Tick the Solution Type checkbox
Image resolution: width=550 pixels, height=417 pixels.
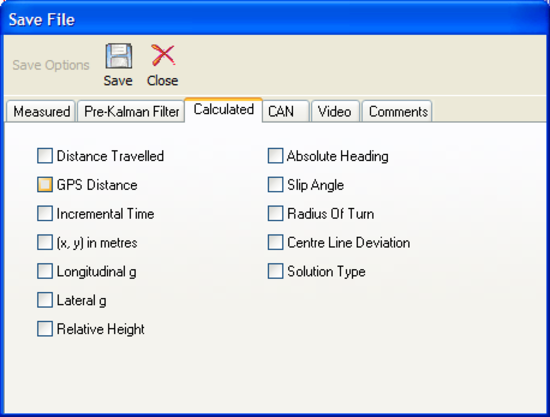click(x=275, y=271)
